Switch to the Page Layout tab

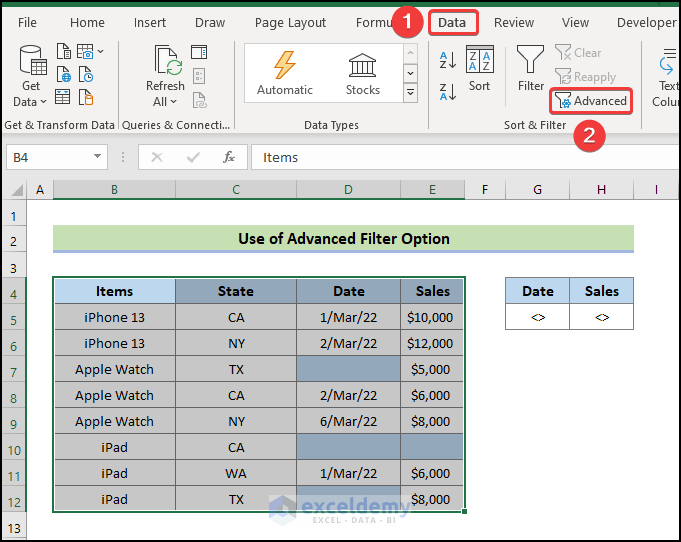tap(290, 23)
